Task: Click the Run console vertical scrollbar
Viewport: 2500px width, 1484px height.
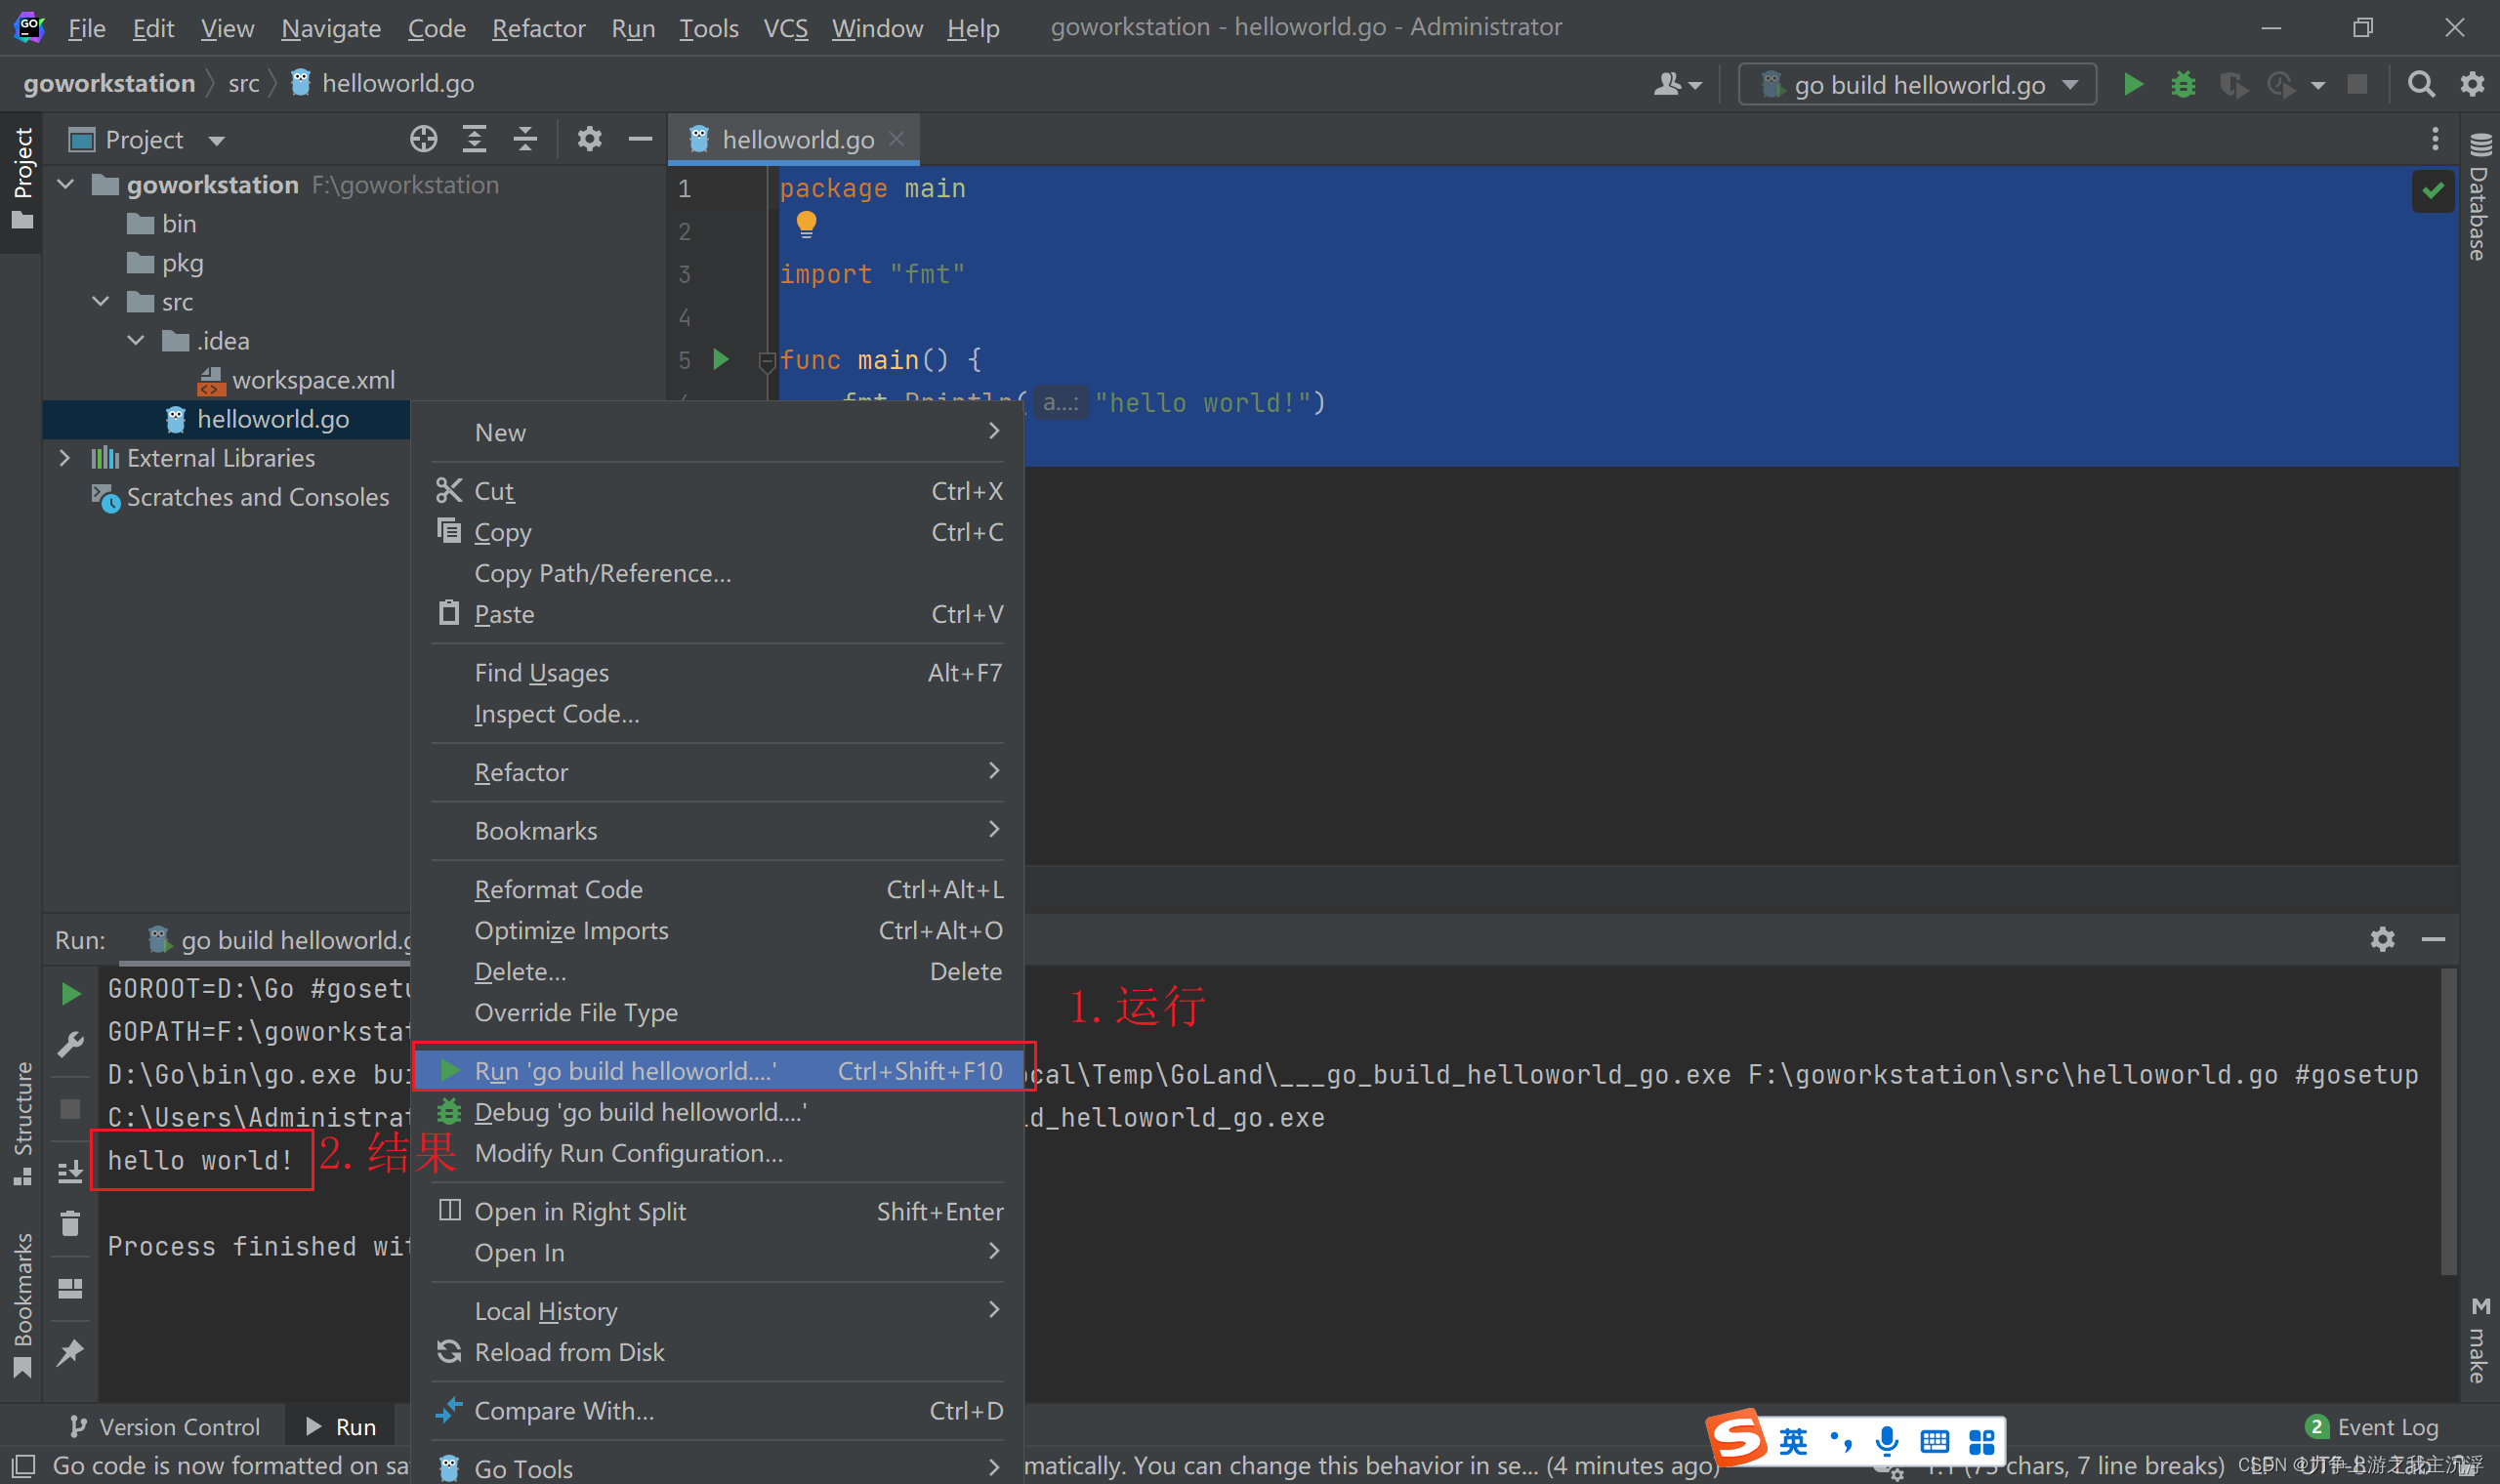Action: [2448, 1120]
